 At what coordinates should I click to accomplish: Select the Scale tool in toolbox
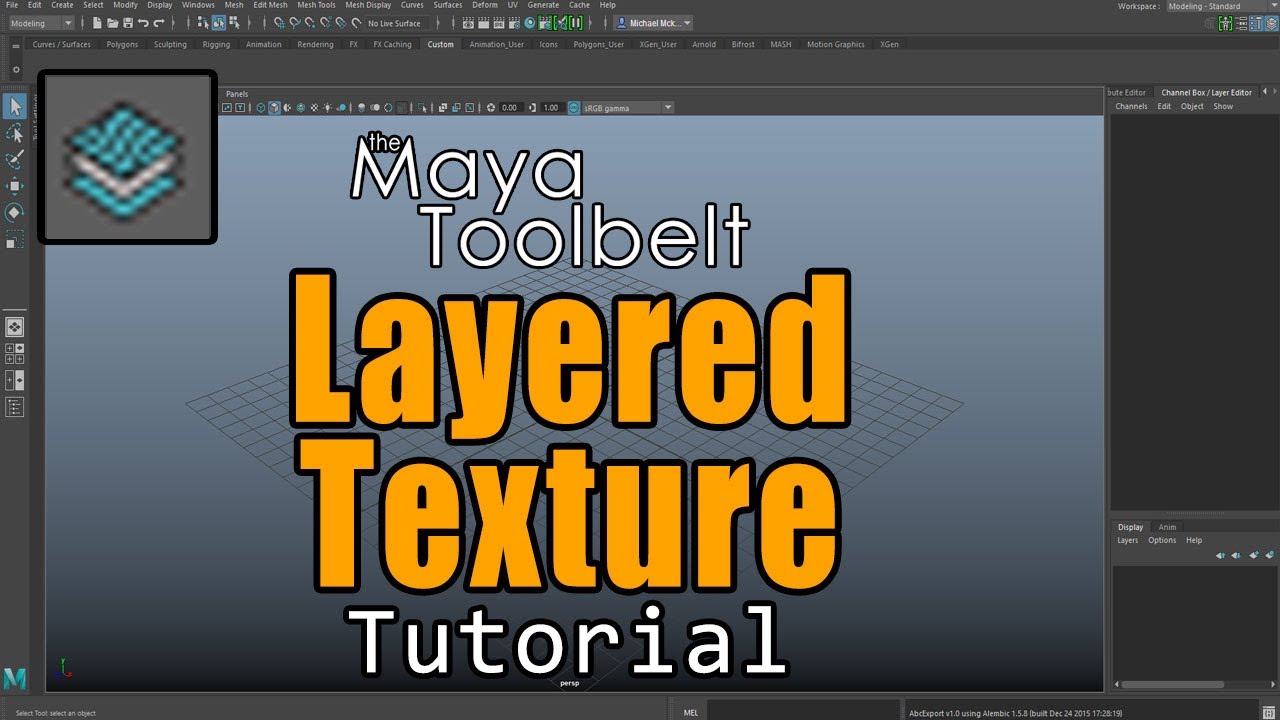click(x=15, y=239)
